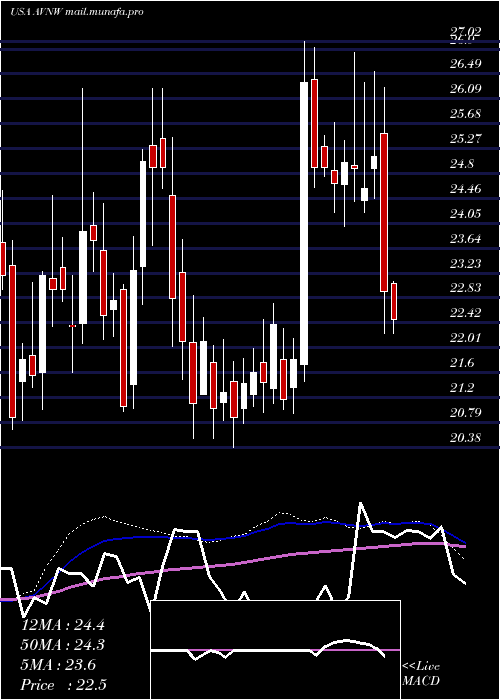Click the 24.8 price axis label
500x700 pixels.
[462, 164]
